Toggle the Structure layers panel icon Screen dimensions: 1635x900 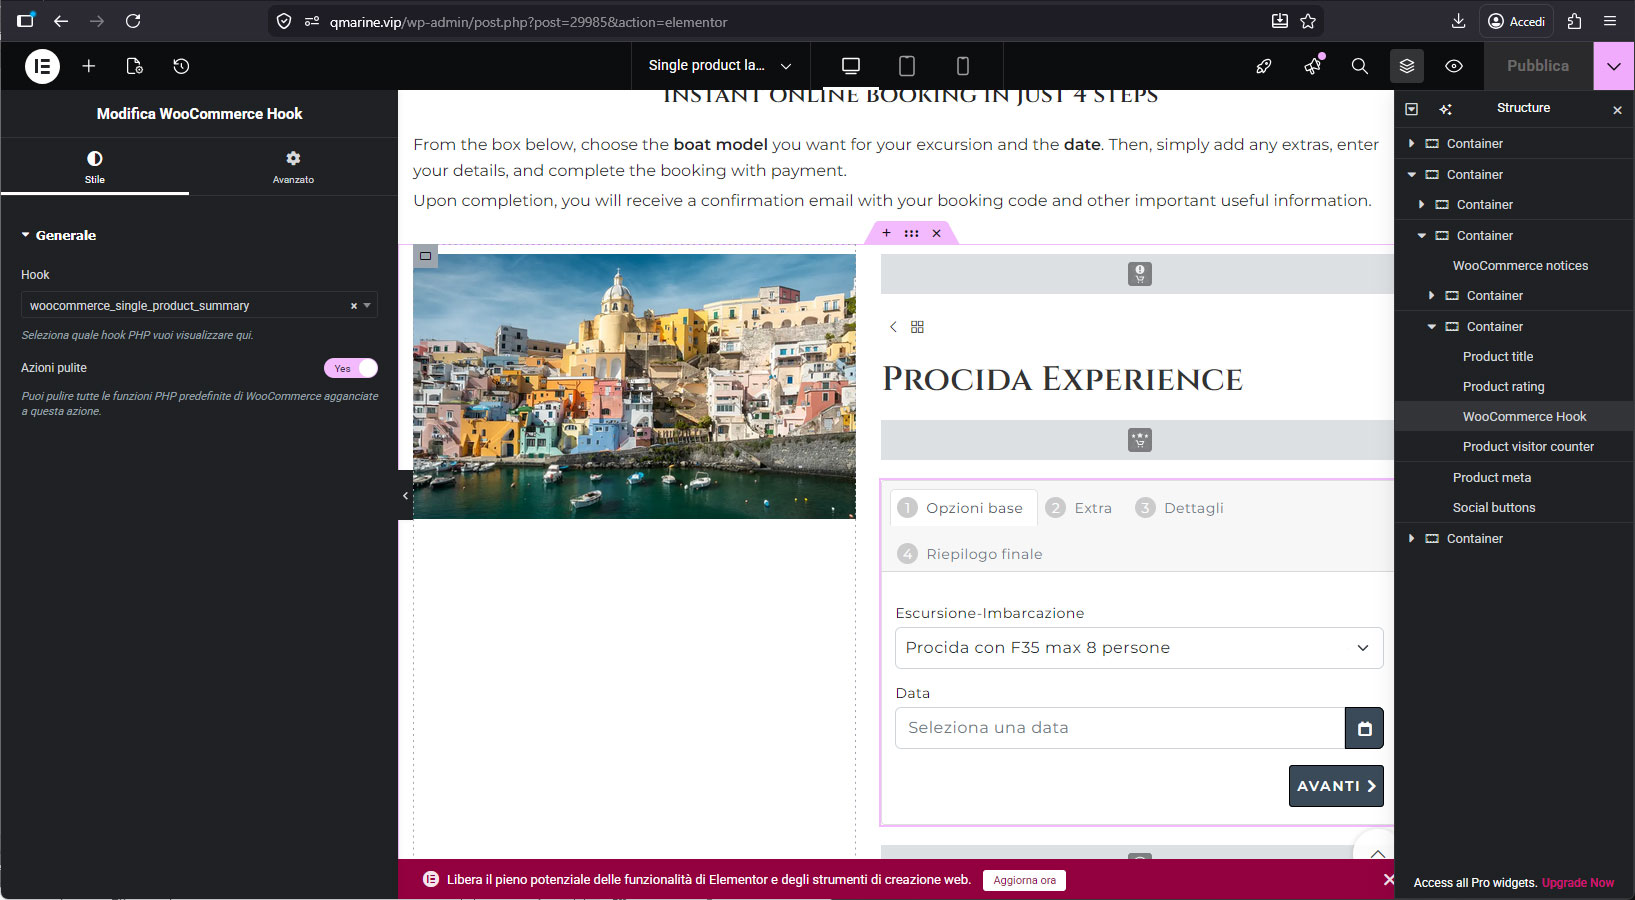pos(1407,66)
